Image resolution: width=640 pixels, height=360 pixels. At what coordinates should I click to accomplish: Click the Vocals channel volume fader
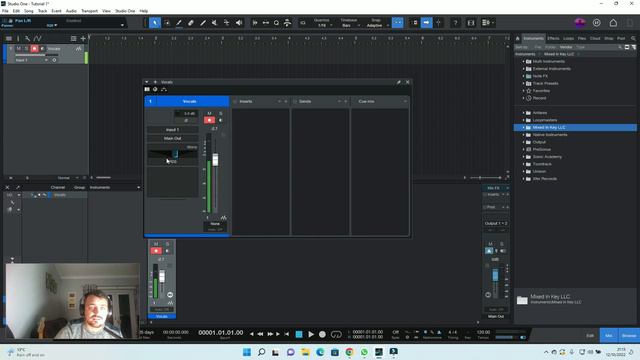point(215,160)
